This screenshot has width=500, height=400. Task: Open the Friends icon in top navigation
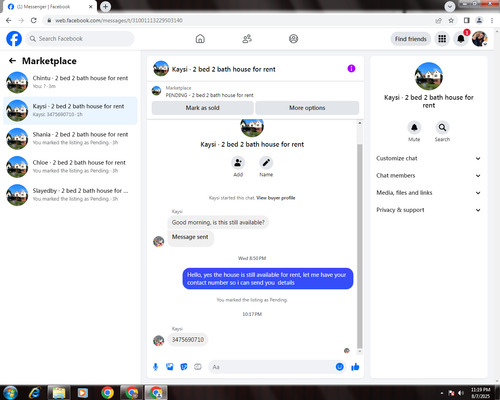(247, 39)
